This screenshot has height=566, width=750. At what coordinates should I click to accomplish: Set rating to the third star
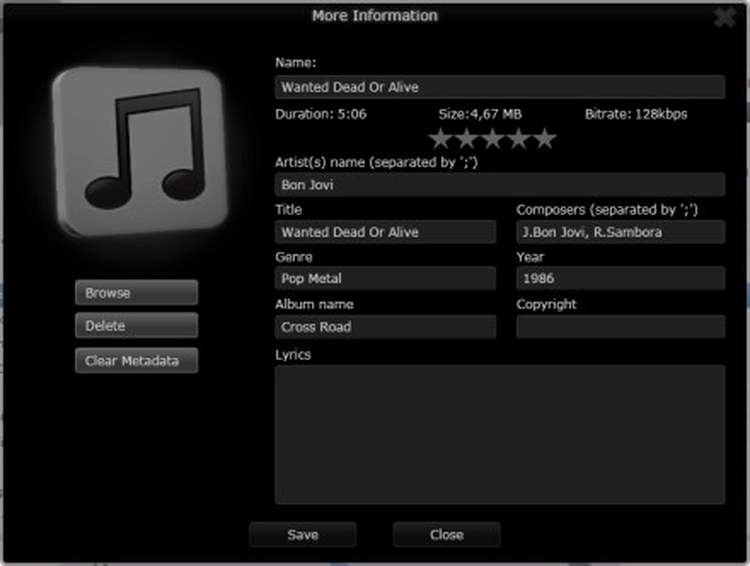[x=492, y=139]
